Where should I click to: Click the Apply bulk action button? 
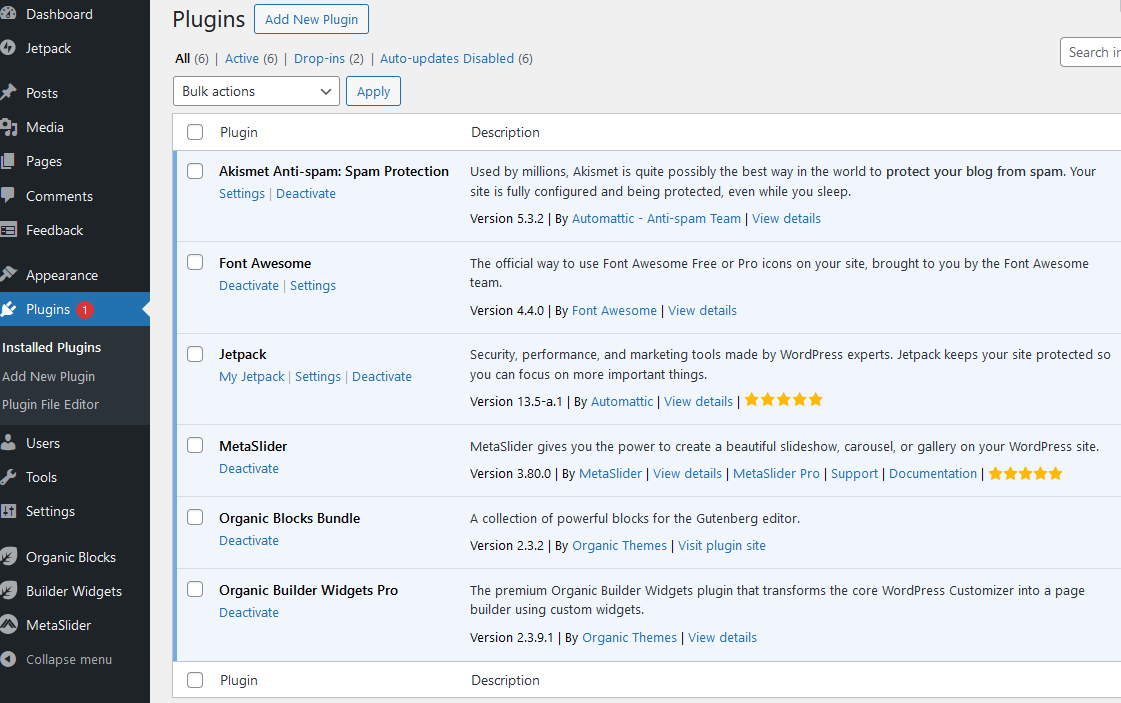[x=373, y=92]
